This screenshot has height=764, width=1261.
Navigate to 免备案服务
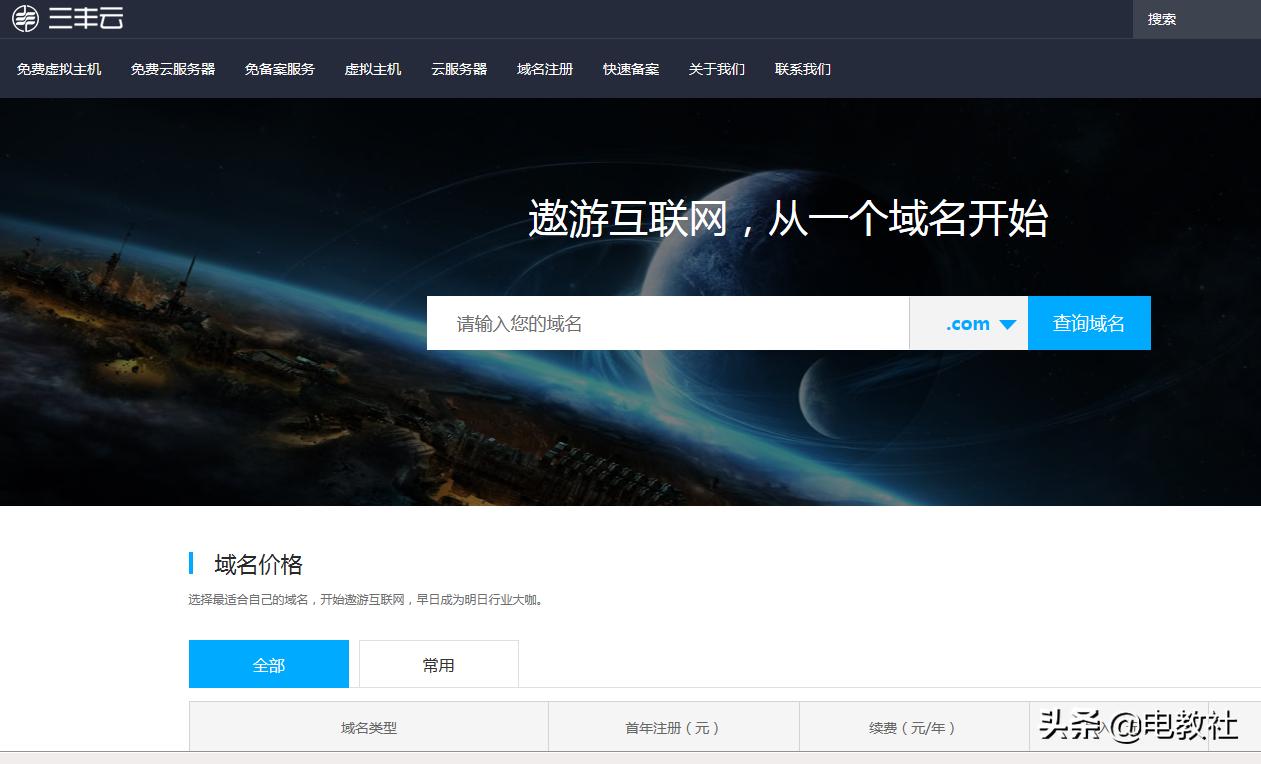coord(279,68)
